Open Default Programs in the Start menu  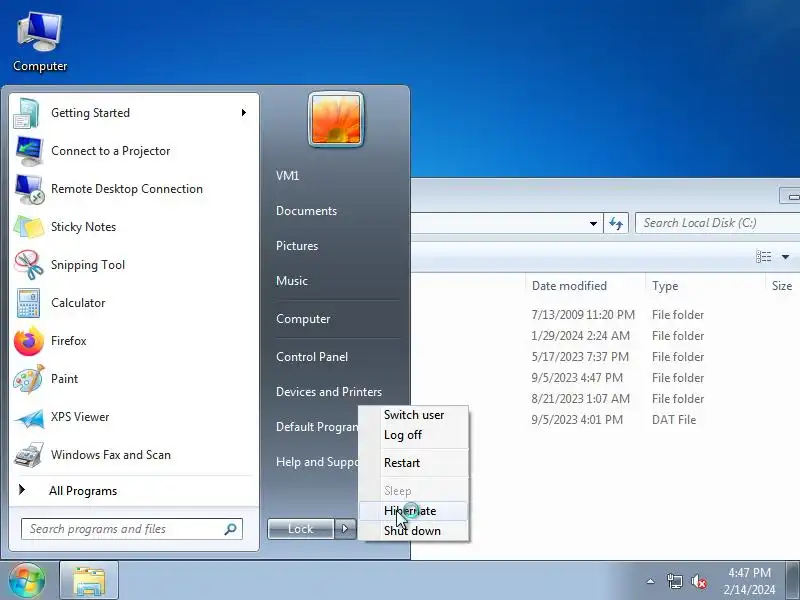[x=316, y=427]
